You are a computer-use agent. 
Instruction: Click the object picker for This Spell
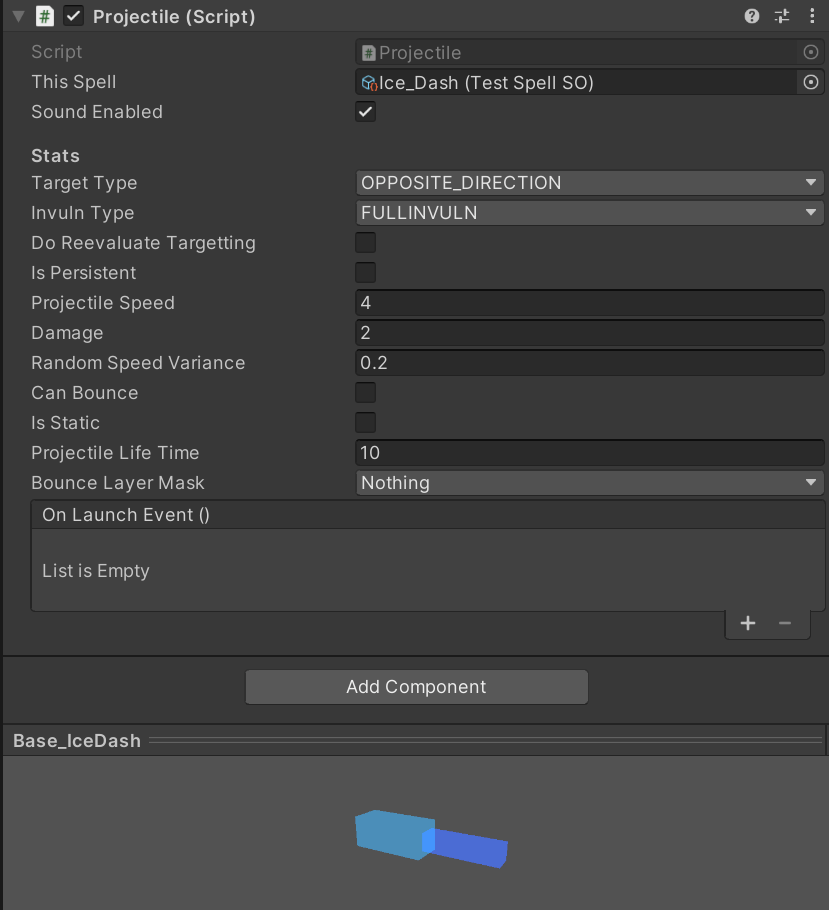coord(811,82)
